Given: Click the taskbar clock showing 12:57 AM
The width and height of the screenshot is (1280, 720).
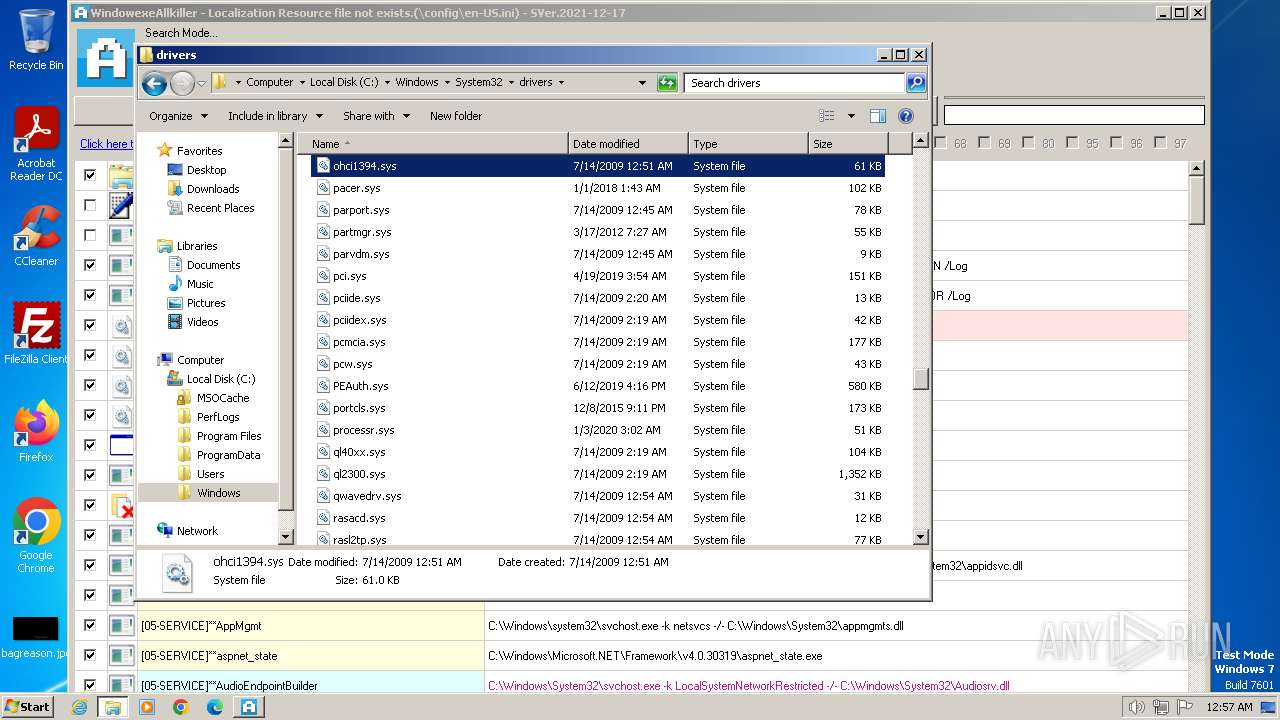Looking at the screenshot, I should click(1230, 707).
